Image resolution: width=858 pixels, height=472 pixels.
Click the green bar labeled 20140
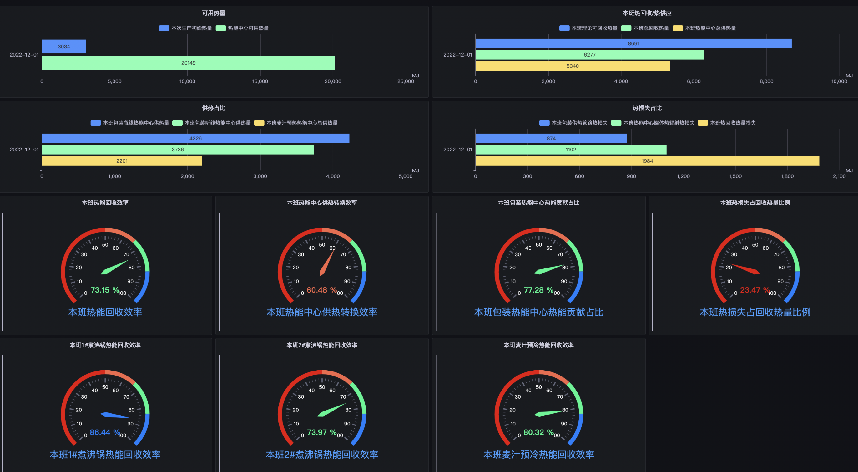coord(188,63)
